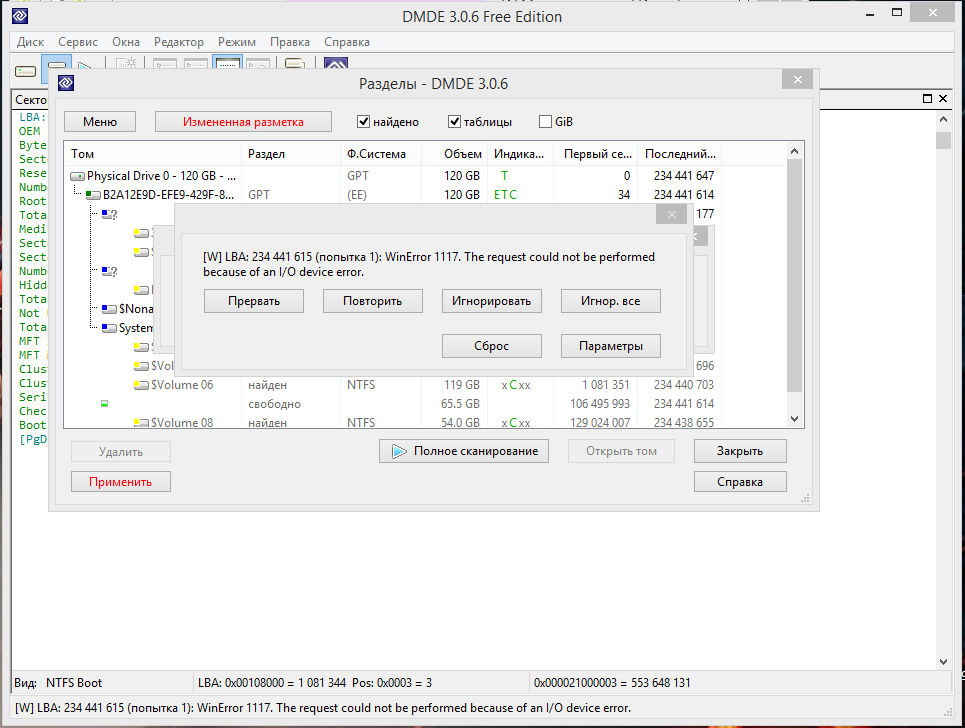Open the Окна menu
This screenshot has height=728, width=965.
[x=126, y=42]
